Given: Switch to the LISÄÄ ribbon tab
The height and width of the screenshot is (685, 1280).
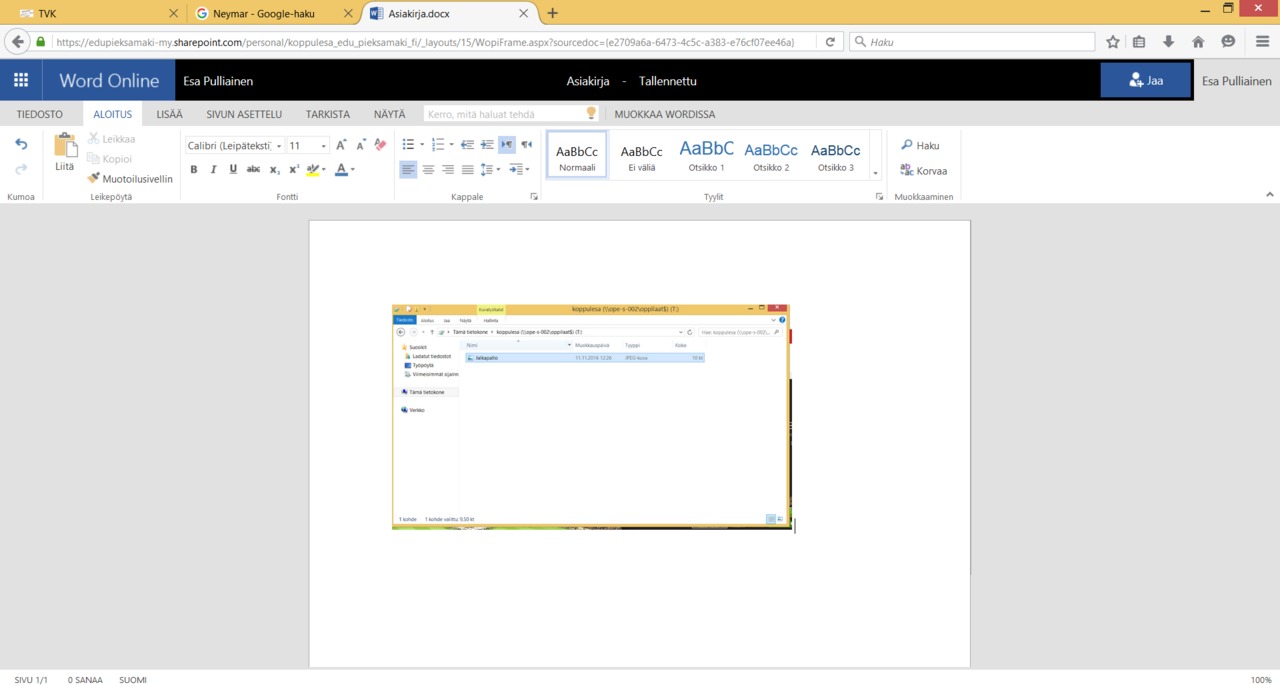Looking at the screenshot, I should click(x=169, y=114).
